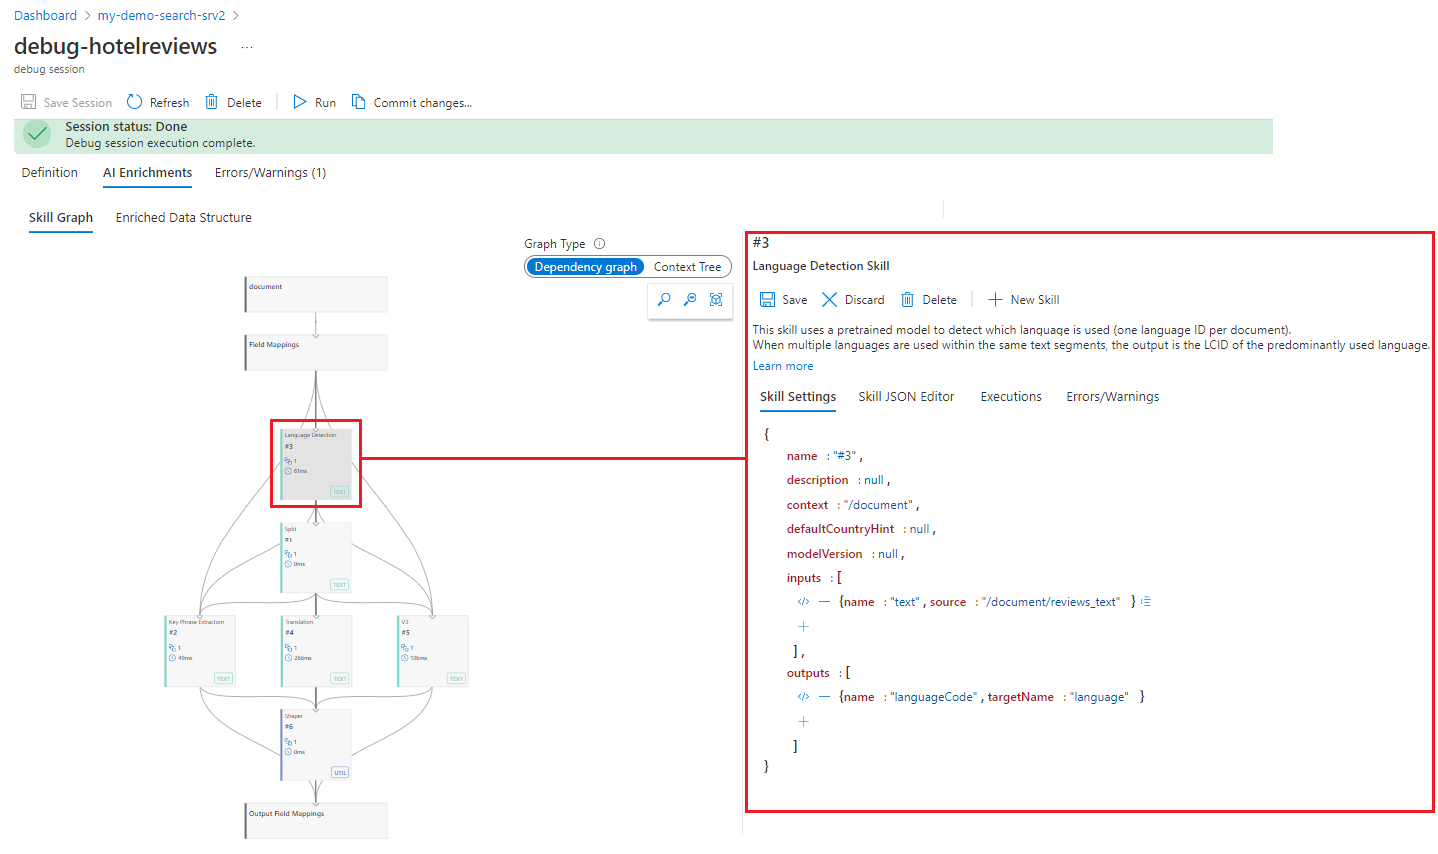Fit the skill graph to view
This screenshot has width=1438, height=854.
716,299
